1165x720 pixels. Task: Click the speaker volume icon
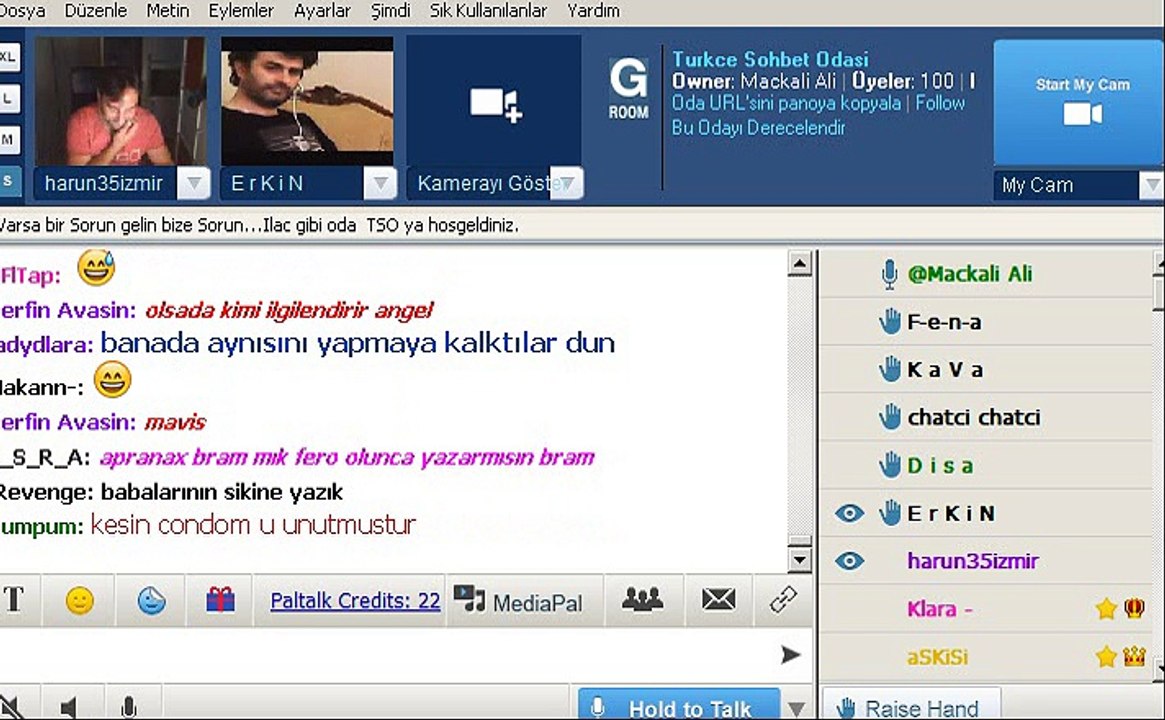point(69,707)
